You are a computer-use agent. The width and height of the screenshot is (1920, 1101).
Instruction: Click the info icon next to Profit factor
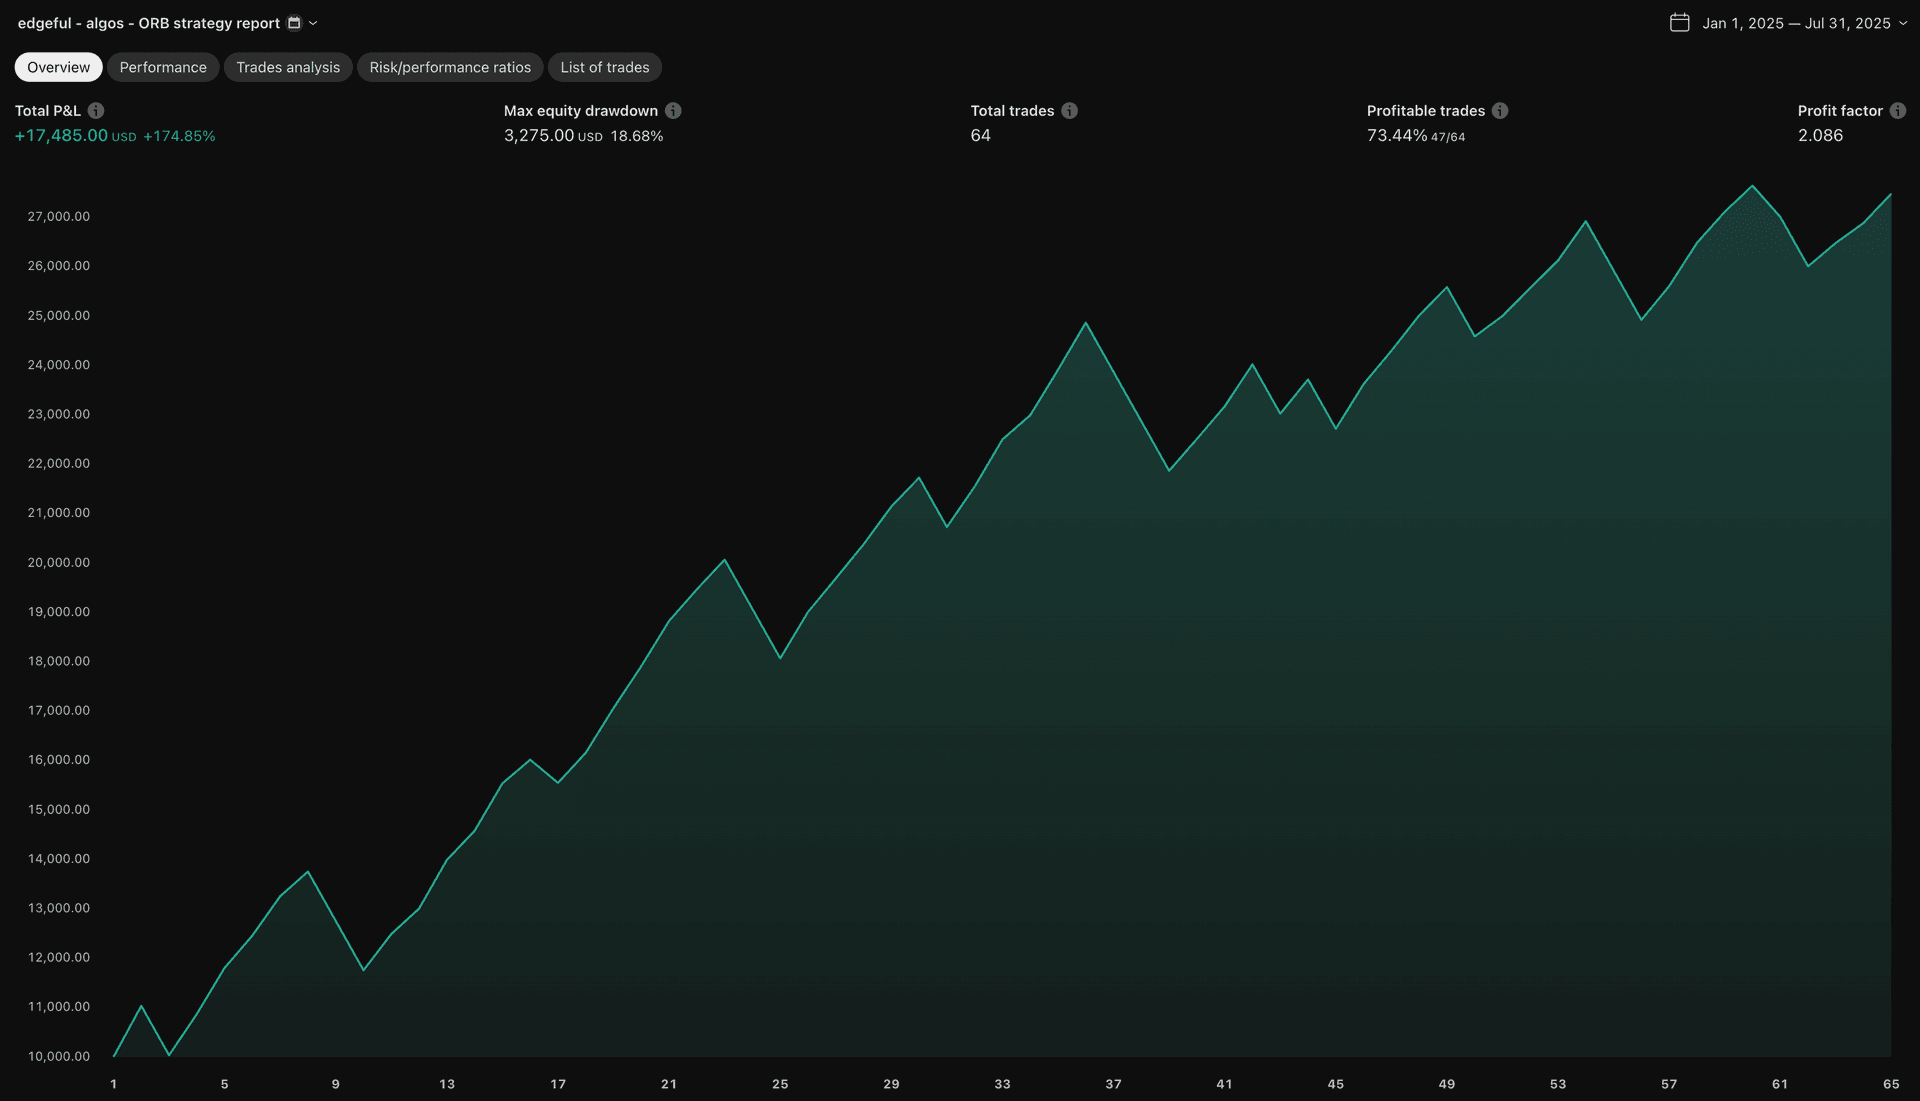[1896, 111]
